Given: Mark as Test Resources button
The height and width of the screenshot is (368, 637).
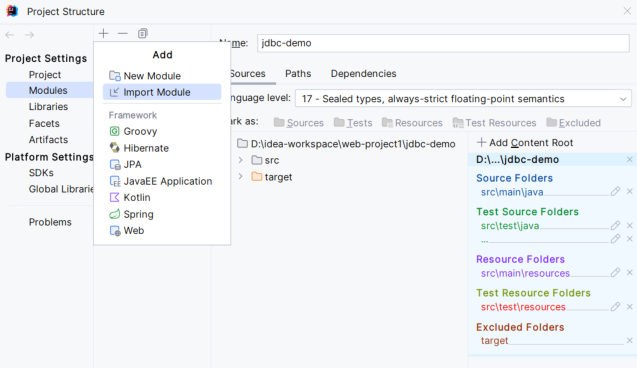Looking at the screenshot, I should (x=494, y=123).
